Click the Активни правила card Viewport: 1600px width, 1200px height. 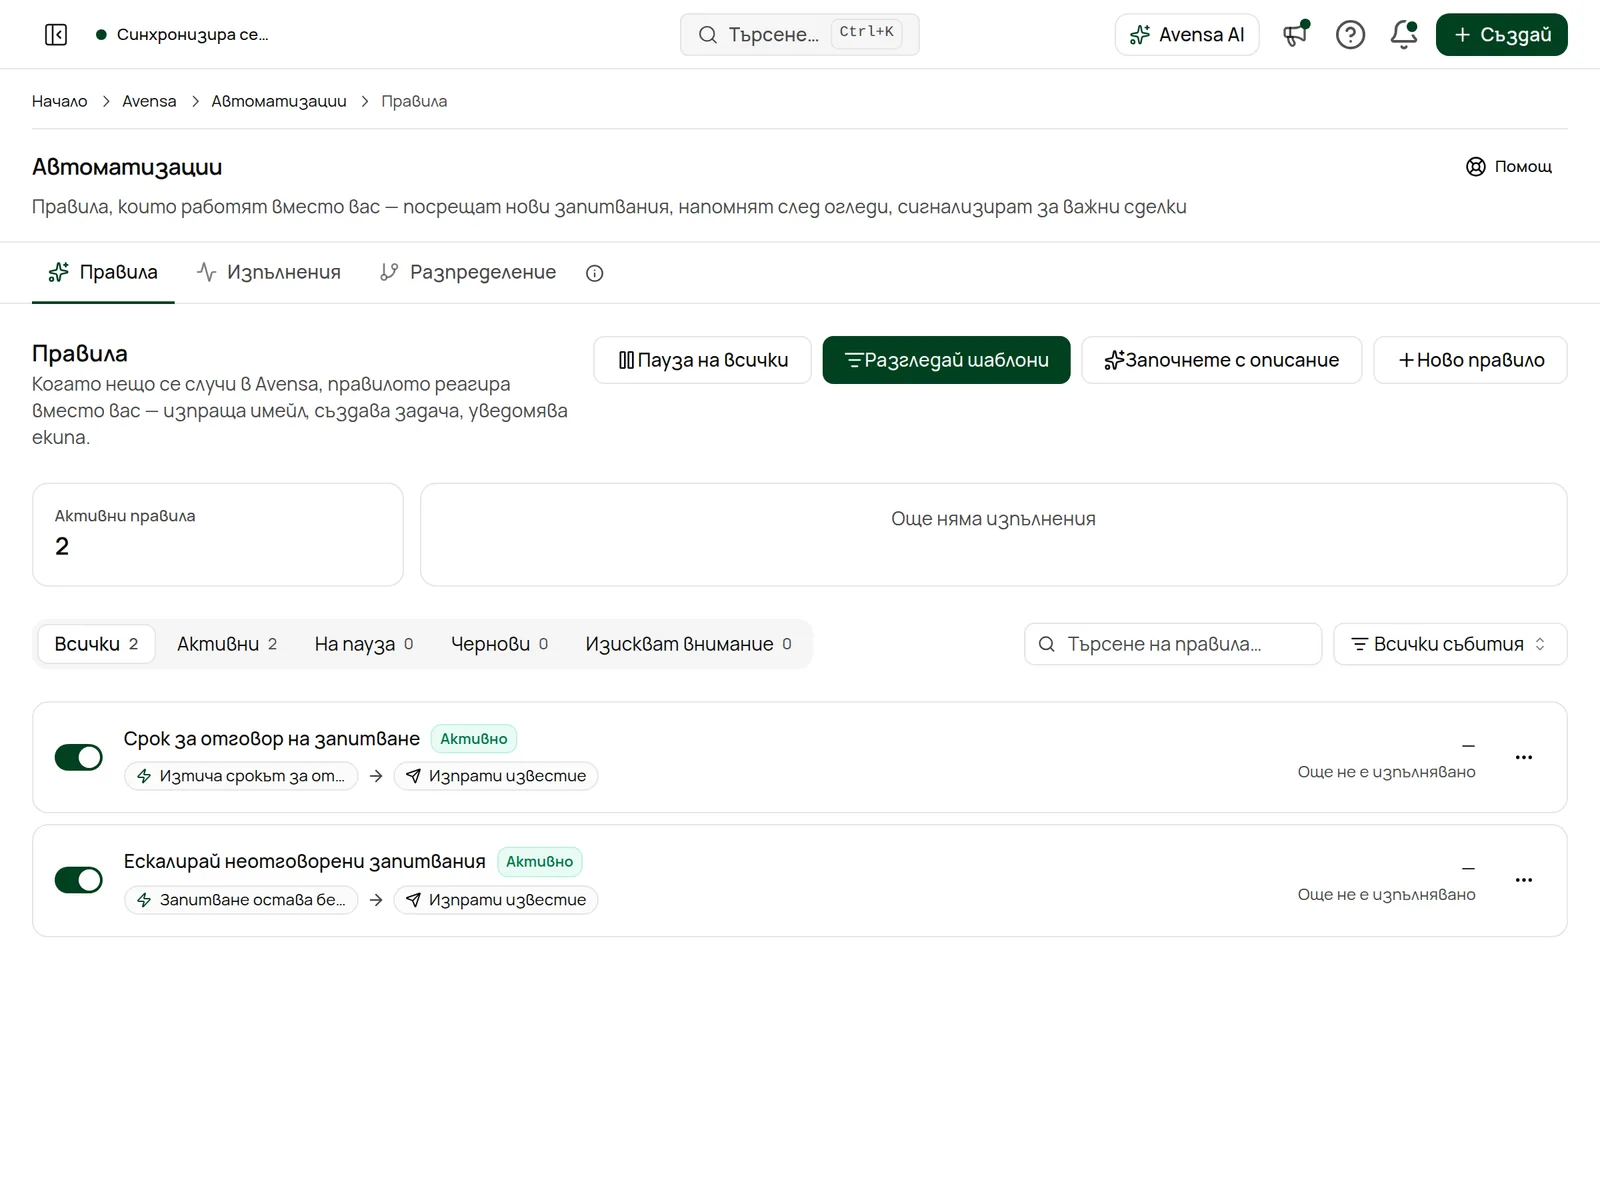click(x=218, y=535)
